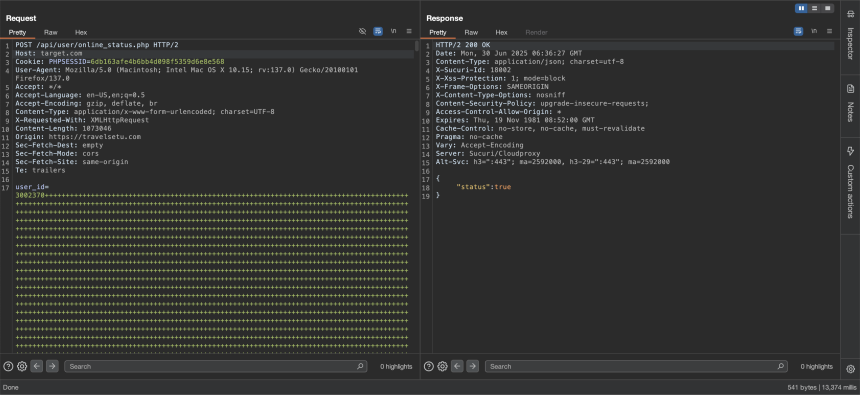Screen dimensions: 860x395
Task: Go to next match in Request search
Action: pos(52,366)
